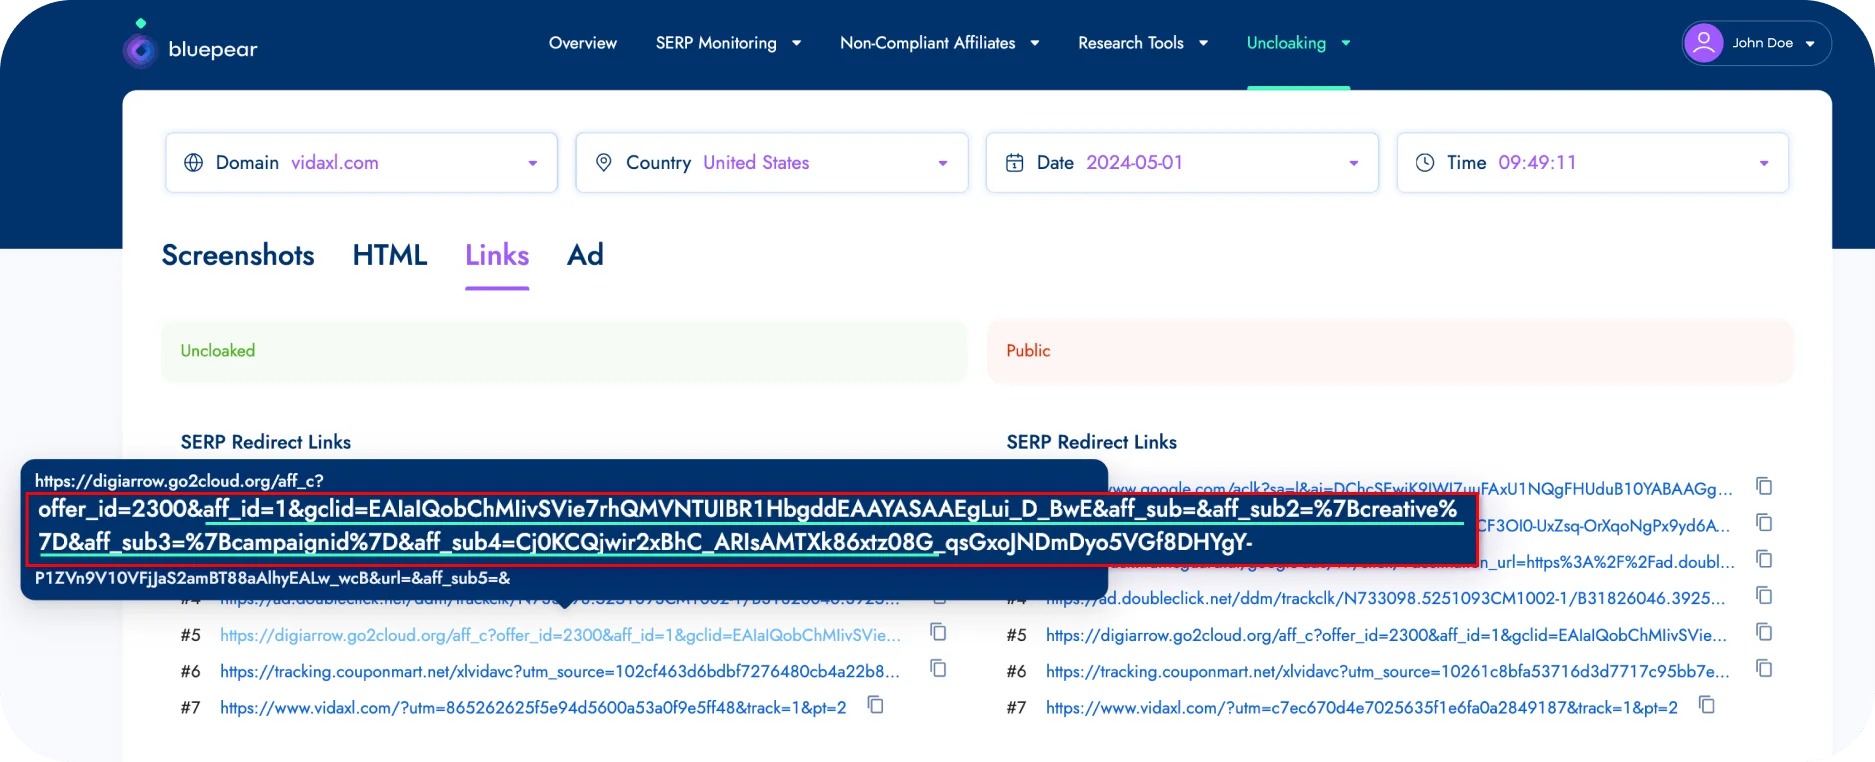Screen dimensions: 1875x762
Task: Click Uncloaked SERP Redirect Links heading
Action: (x=266, y=442)
